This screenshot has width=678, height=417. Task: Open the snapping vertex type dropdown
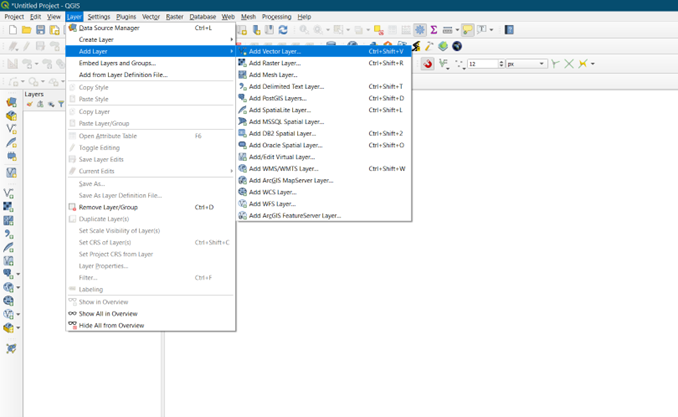460,64
